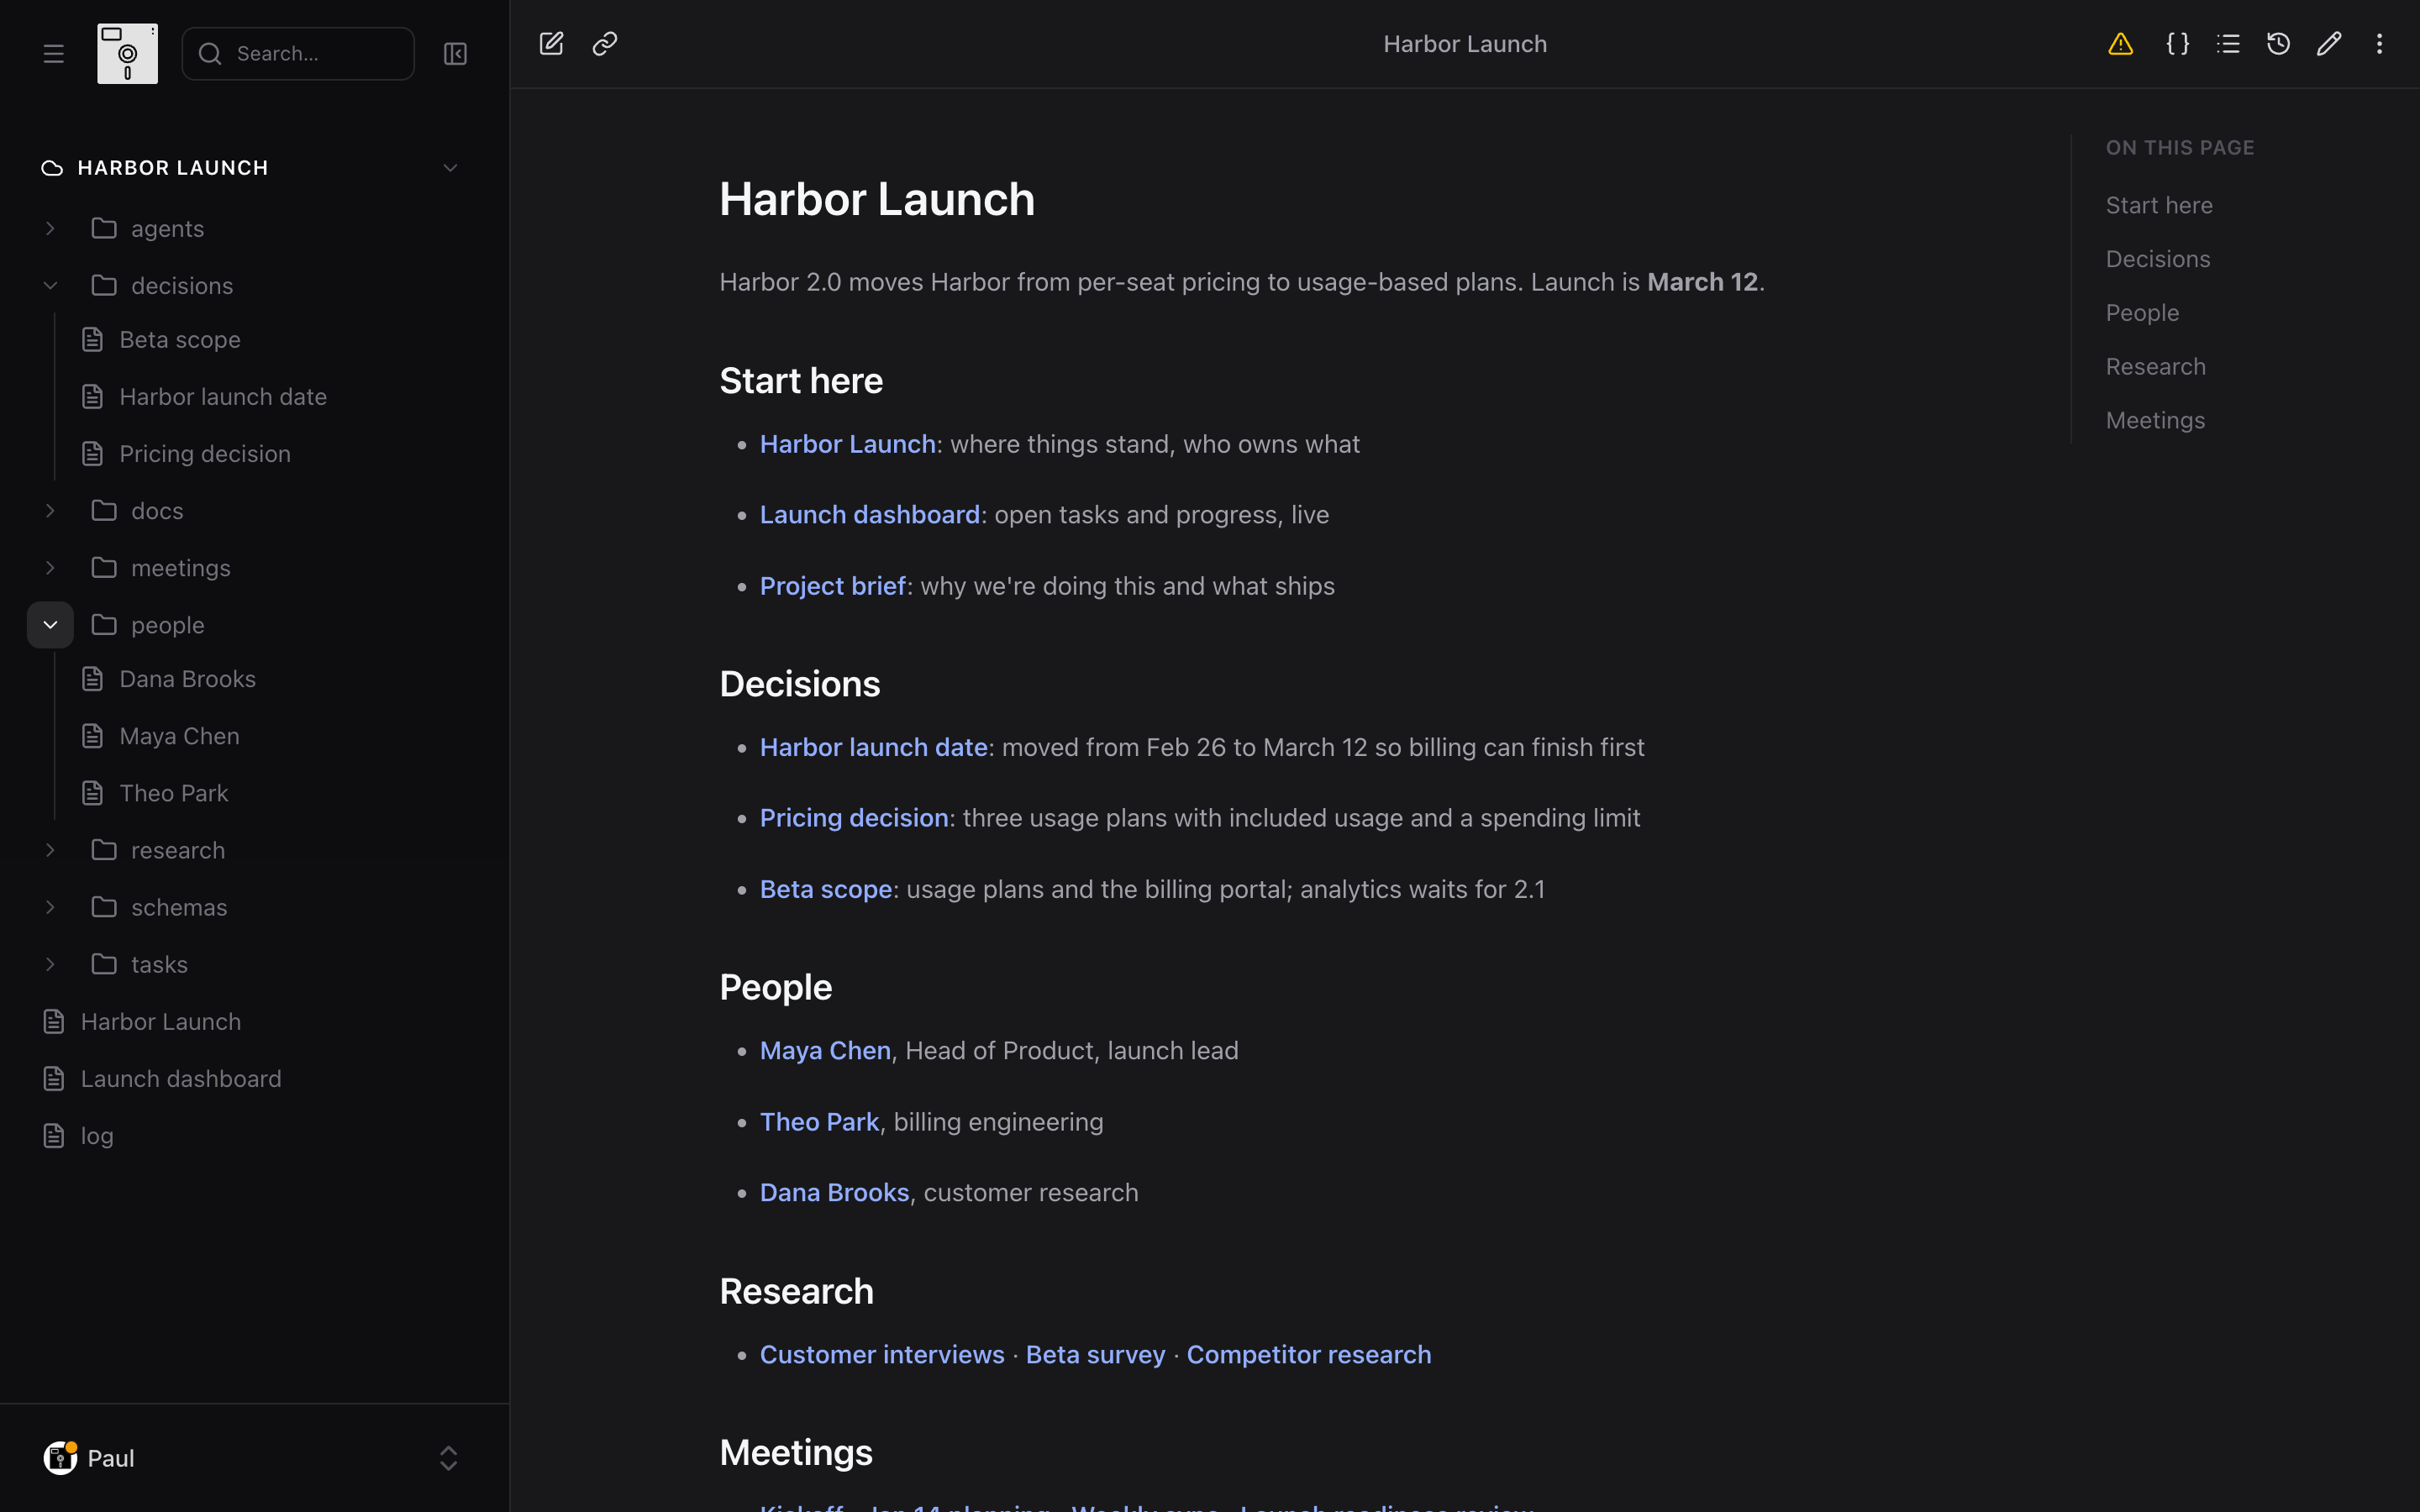
Task: Jump to Start here in page outline
Action: click(2159, 205)
